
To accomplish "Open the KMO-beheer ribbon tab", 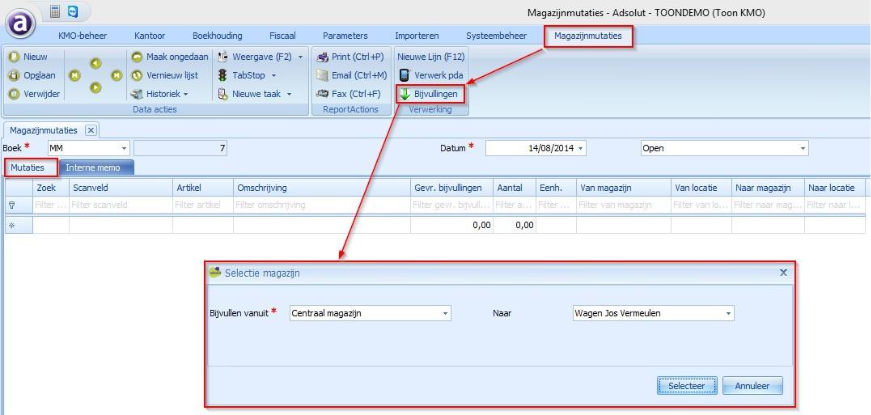I will tap(82, 36).
